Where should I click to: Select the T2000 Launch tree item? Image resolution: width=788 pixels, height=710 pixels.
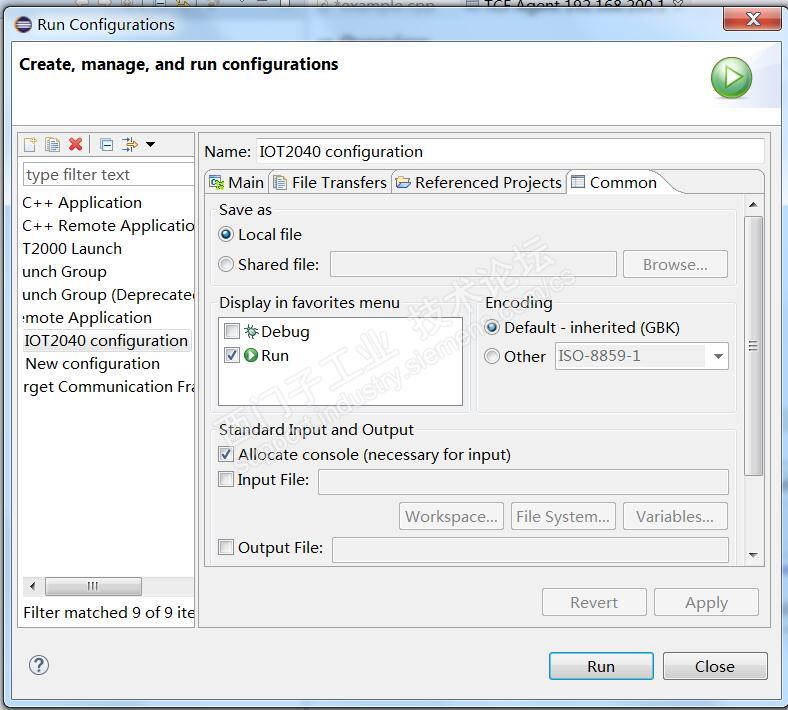[72, 249]
